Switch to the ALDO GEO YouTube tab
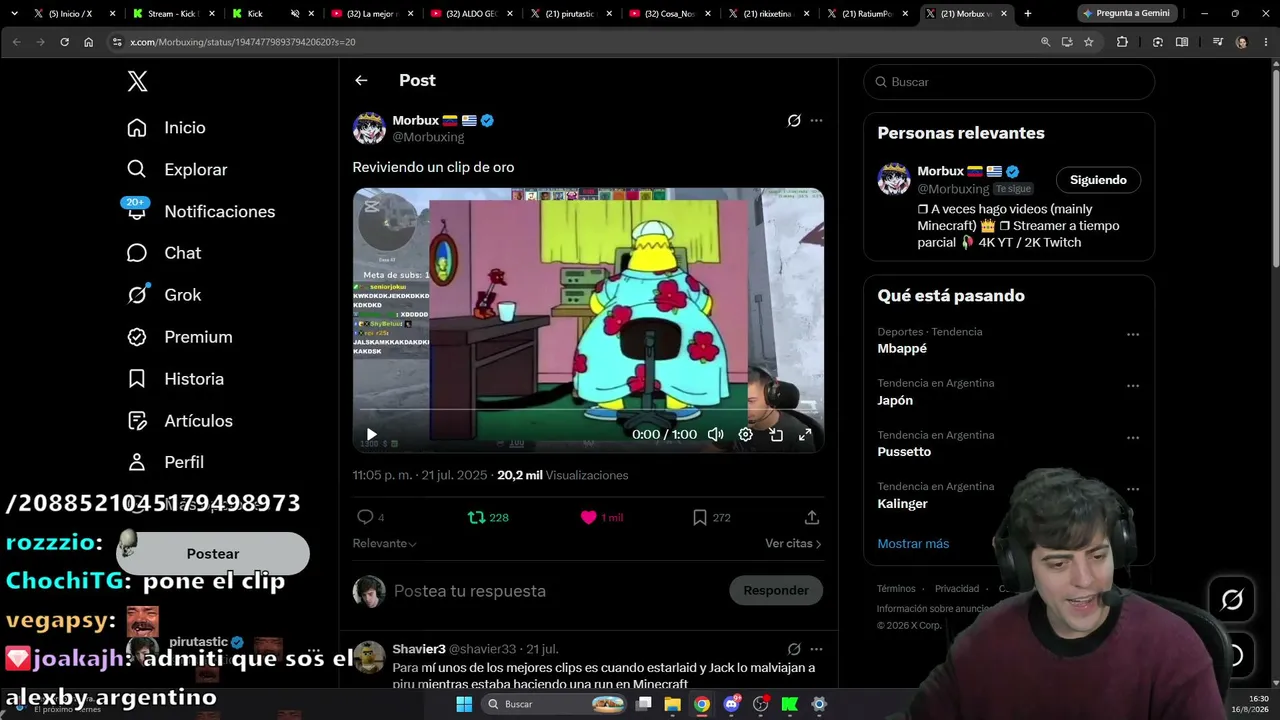The height and width of the screenshot is (720, 1280). 472,14
